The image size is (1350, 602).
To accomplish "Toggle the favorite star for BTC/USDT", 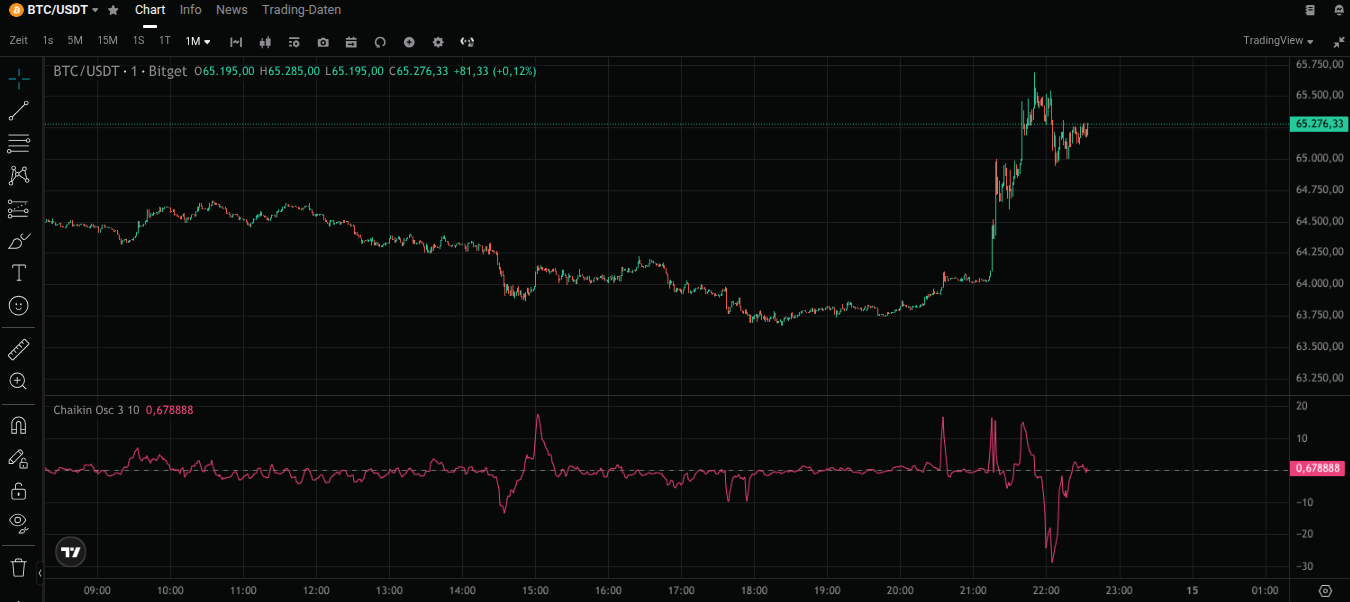I will (x=113, y=10).
